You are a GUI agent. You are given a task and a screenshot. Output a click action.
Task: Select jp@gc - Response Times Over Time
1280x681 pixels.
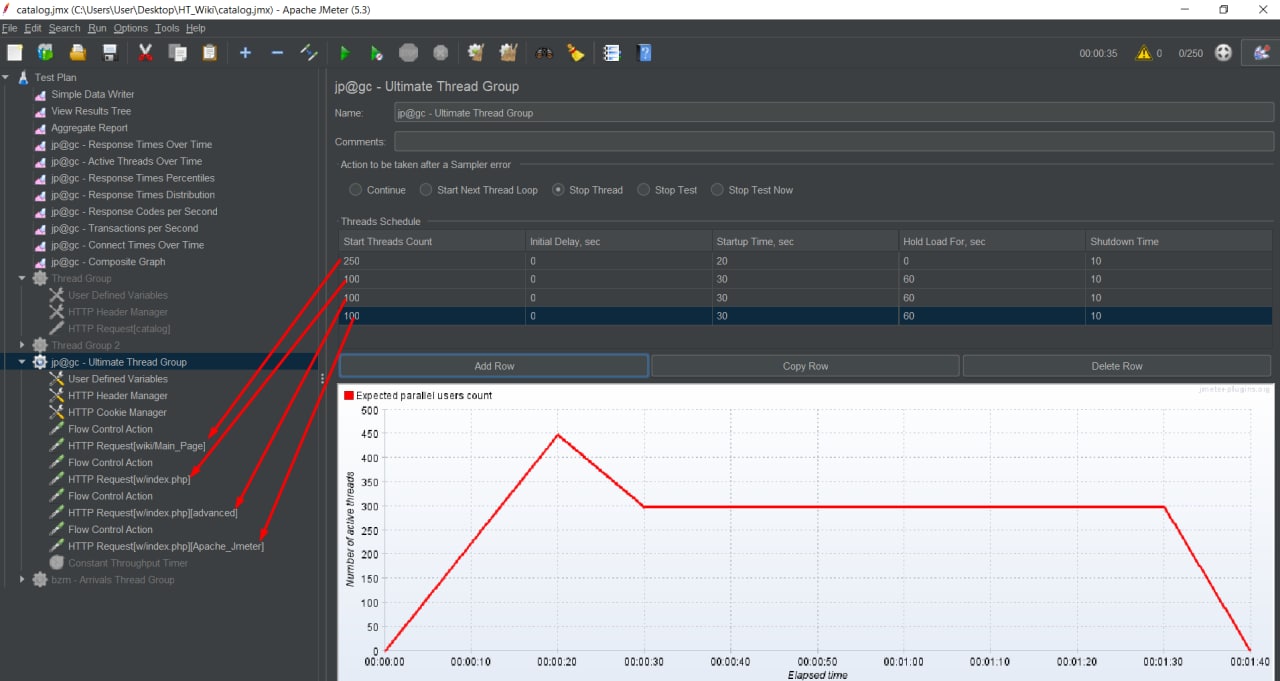point(132,144)
